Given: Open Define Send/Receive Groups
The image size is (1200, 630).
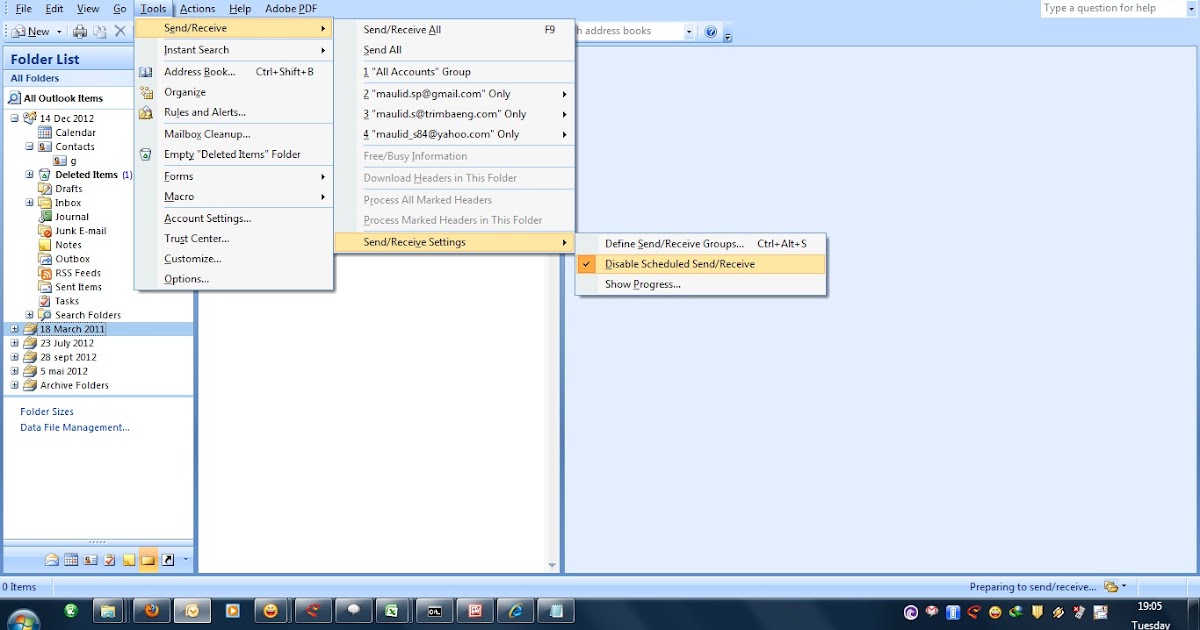Looking at the screenshot, I should coord(701,244).
